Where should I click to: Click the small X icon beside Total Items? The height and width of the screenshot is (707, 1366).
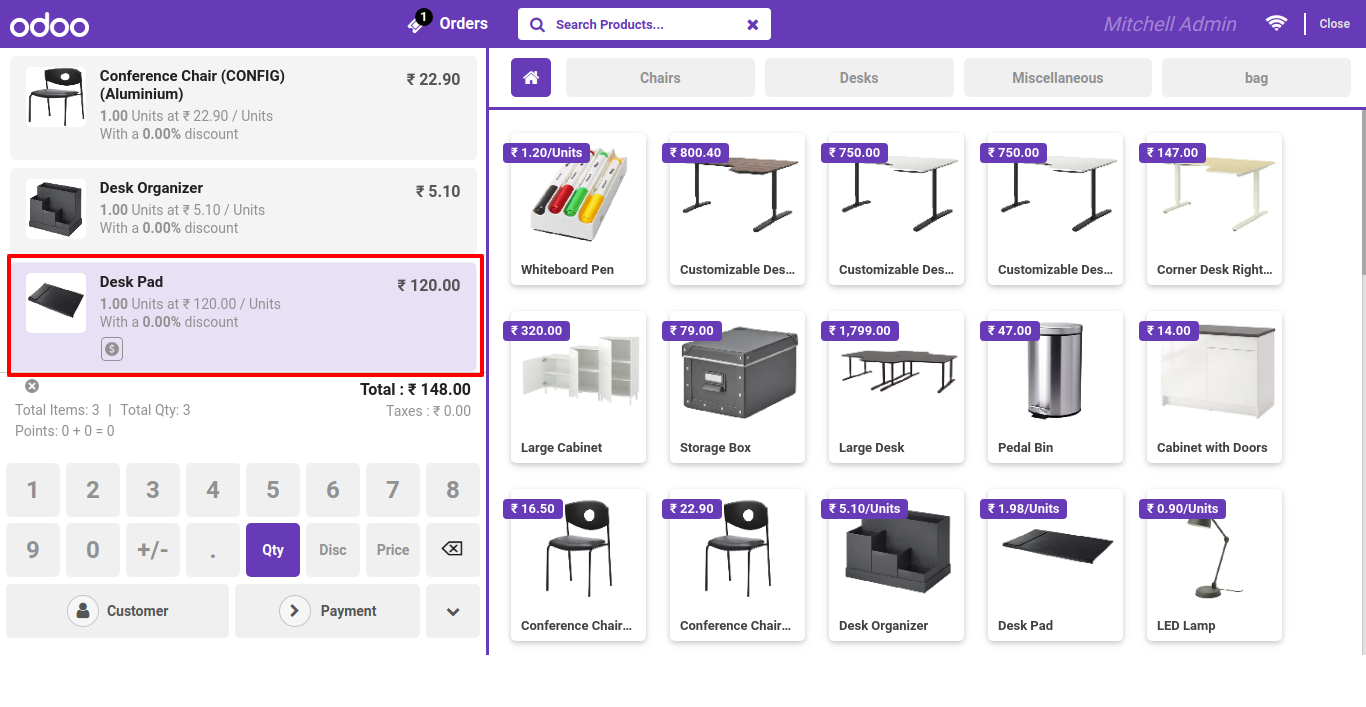coord(32,386)
